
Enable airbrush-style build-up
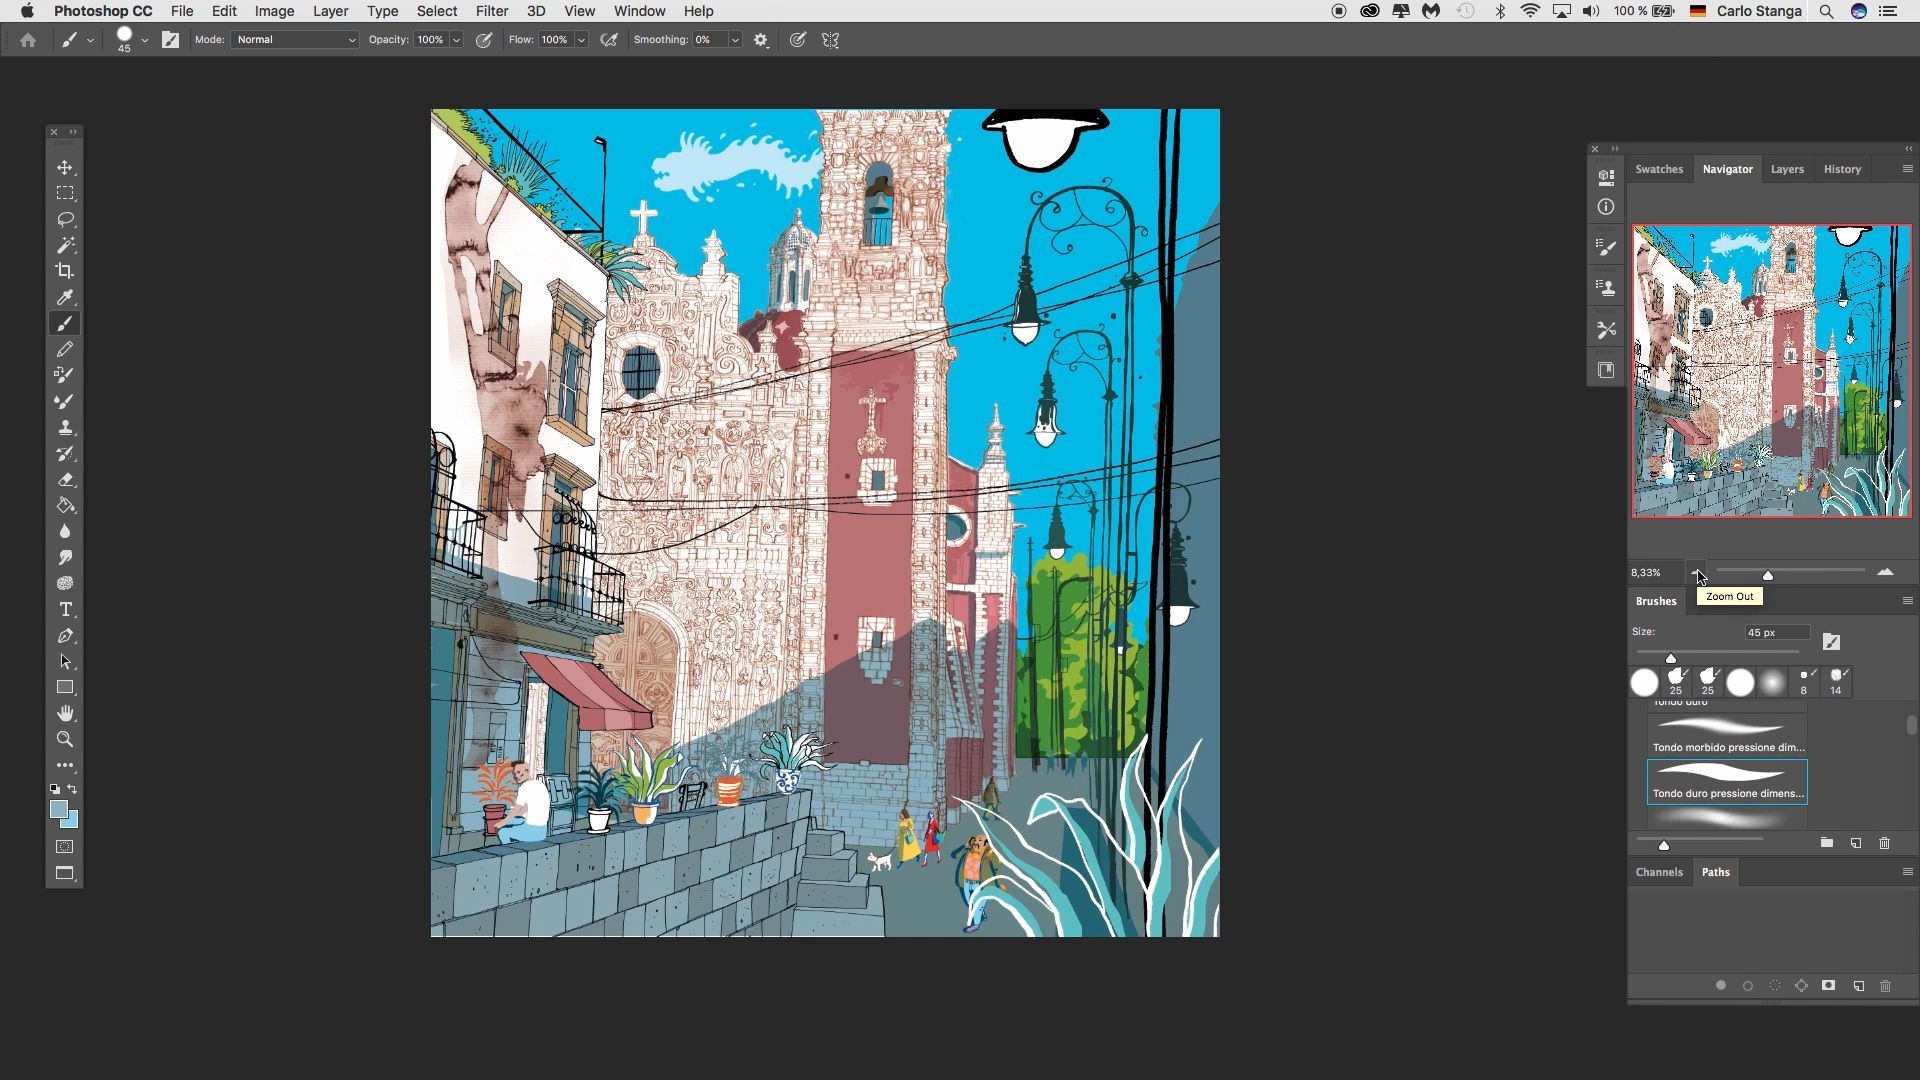tap(609, 40)
